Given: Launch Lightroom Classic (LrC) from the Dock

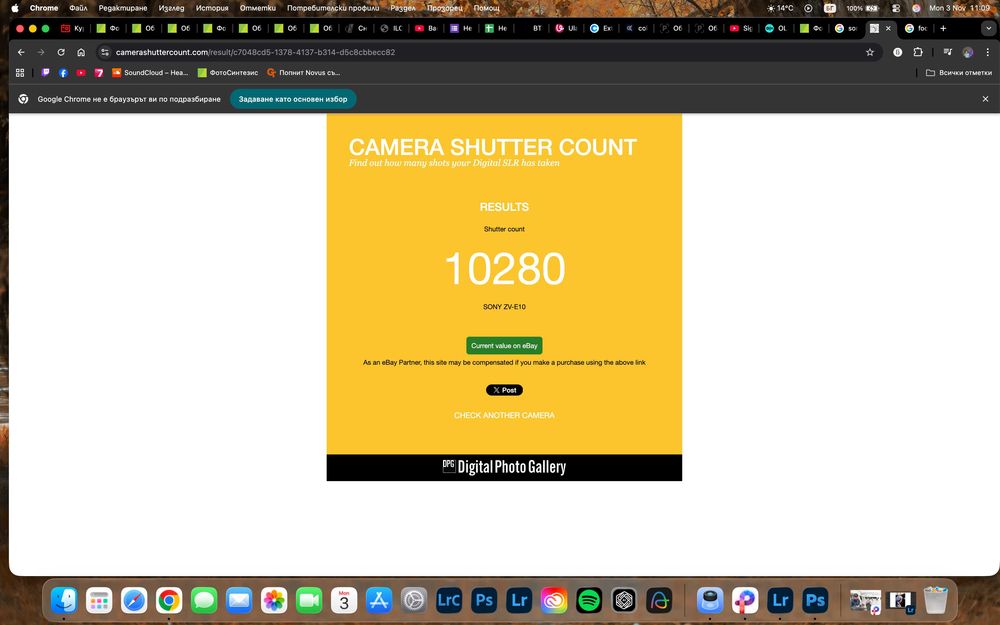Looking at the screenshot, I should pyautogui.click(x=449, y=600).
